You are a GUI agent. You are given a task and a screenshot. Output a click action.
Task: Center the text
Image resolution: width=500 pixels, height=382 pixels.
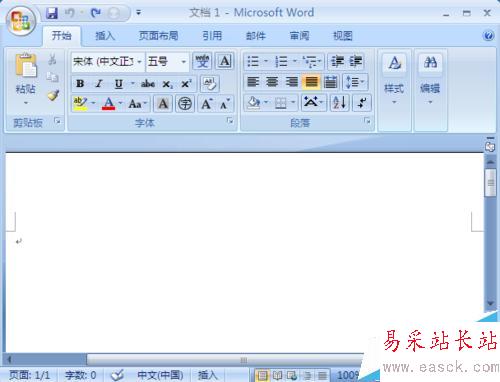point(272,82)
